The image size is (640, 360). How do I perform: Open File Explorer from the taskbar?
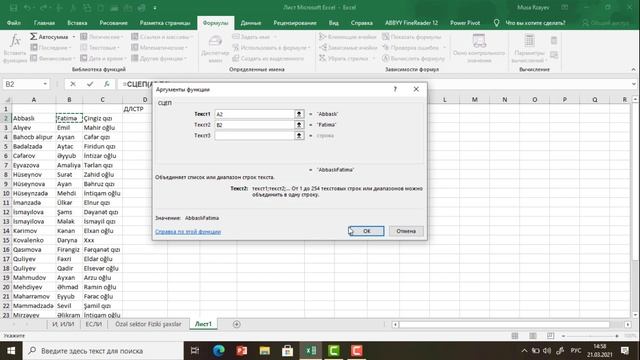[x=264, y=351]
